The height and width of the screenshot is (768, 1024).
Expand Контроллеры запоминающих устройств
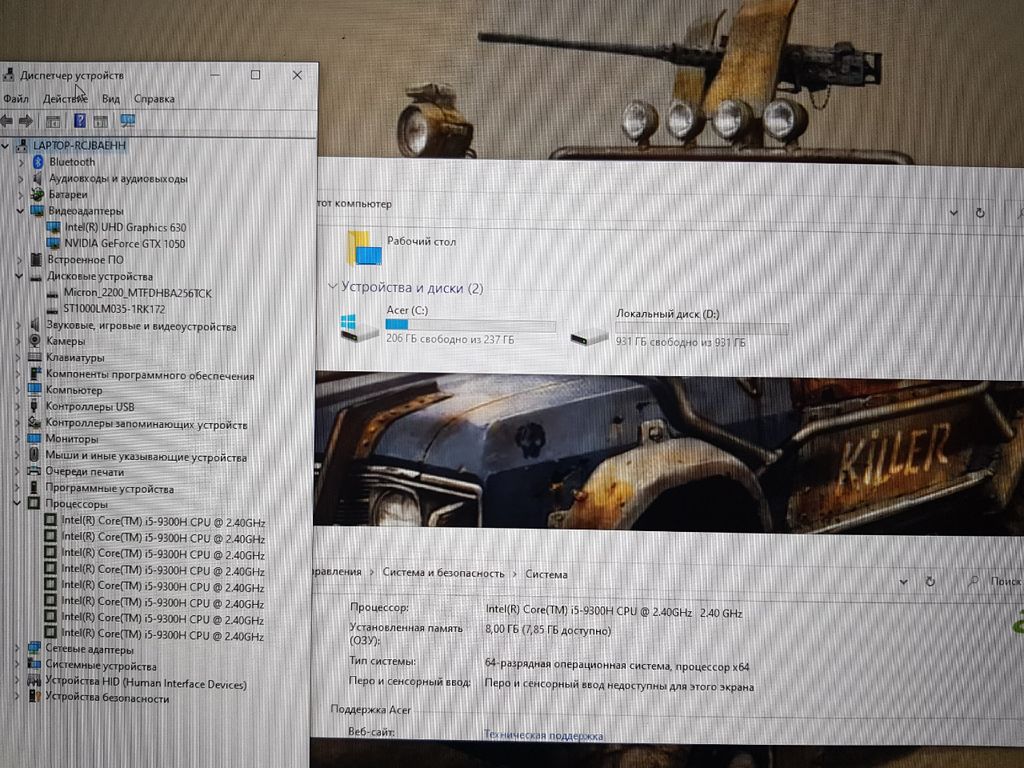pyautogui.click(x=19, y=423)
